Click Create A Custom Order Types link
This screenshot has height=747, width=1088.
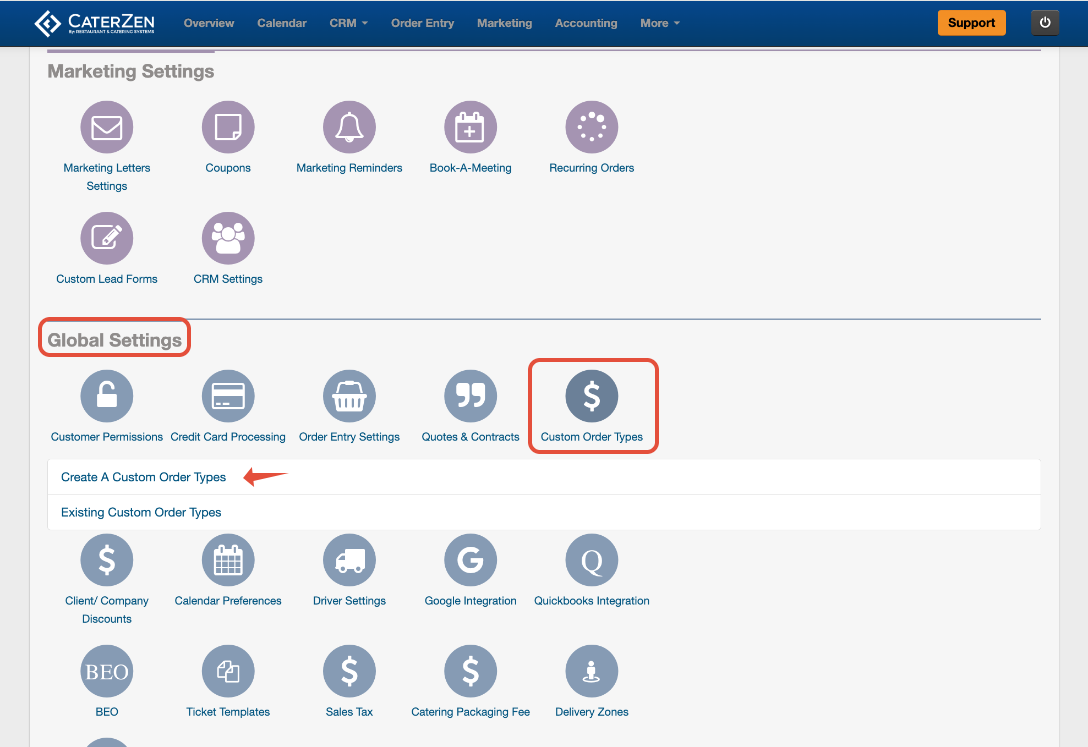(x=144, y=477)
